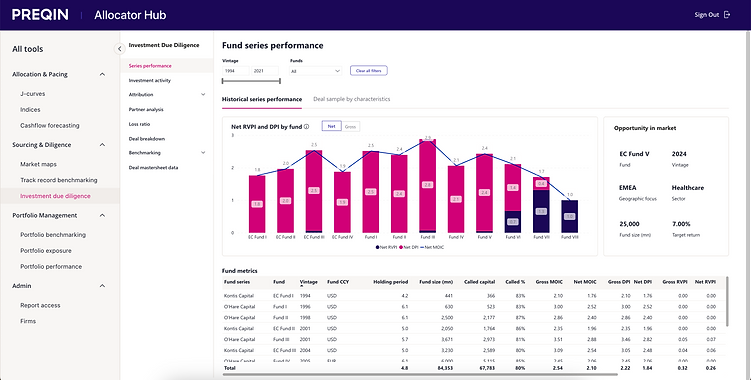The width and height of the screenshot is (751, 380).
Task: Switch to Historical series performance tab
Action: [x=262, y=99]
